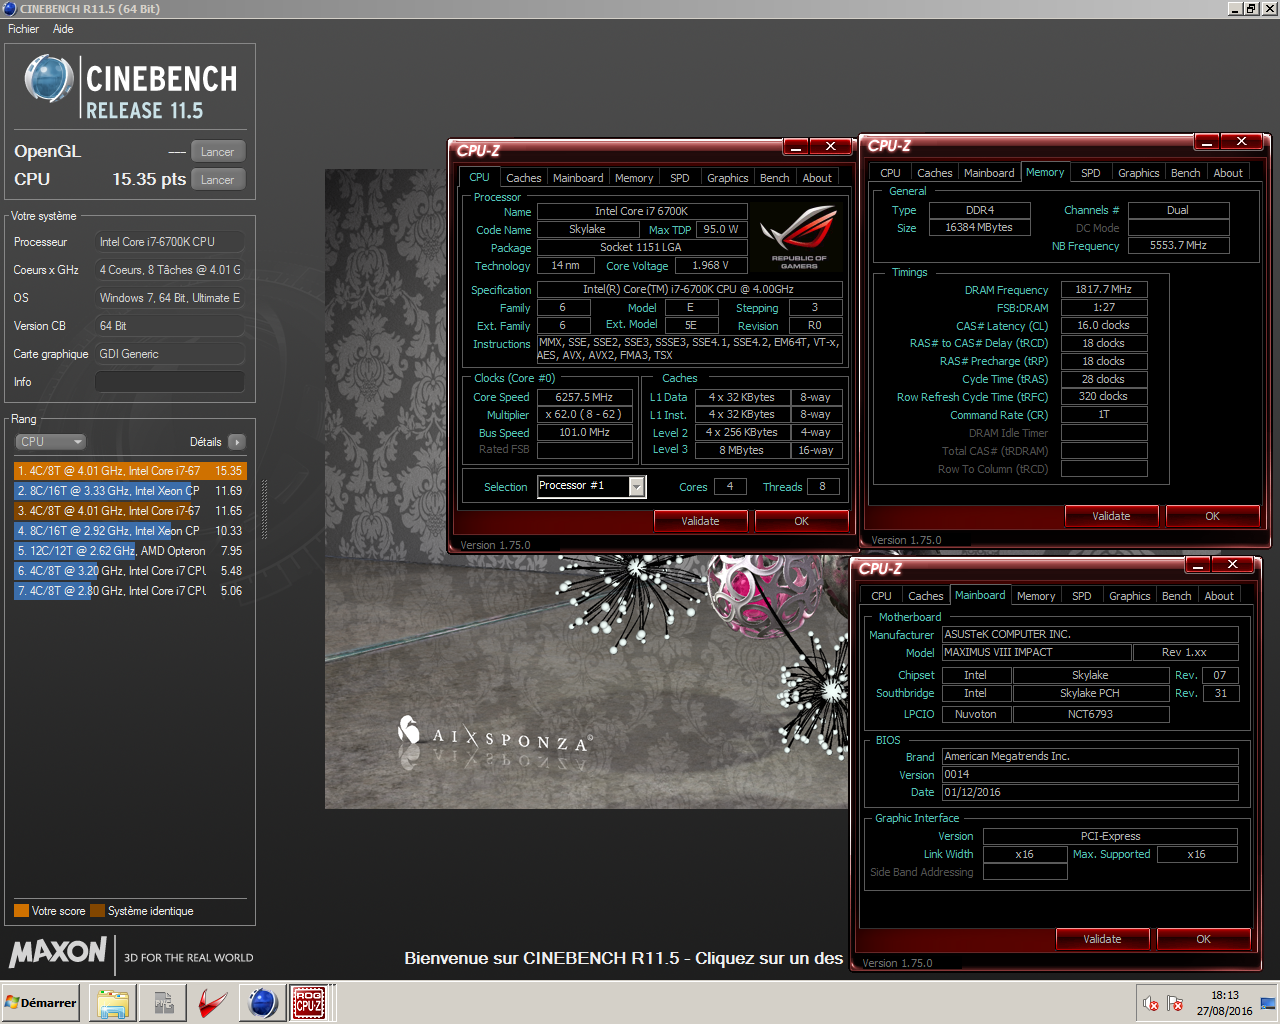Switch to CPU tab in the Memory window
This screenshot has height=1024, width=1280.
(x=890, y=173)
